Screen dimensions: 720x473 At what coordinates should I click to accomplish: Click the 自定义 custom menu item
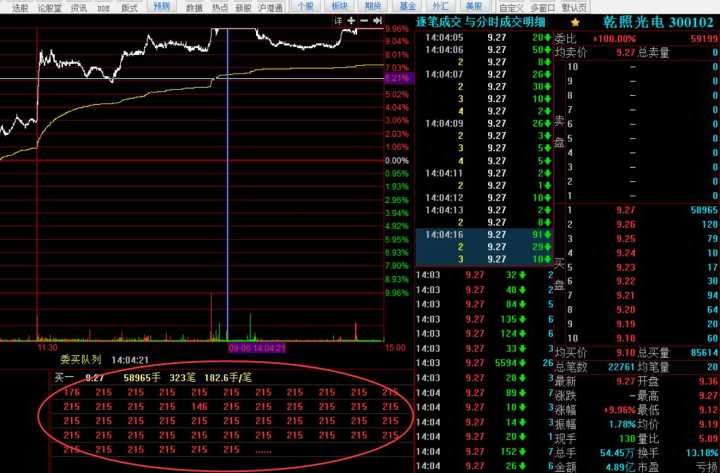tap(512, 6)
